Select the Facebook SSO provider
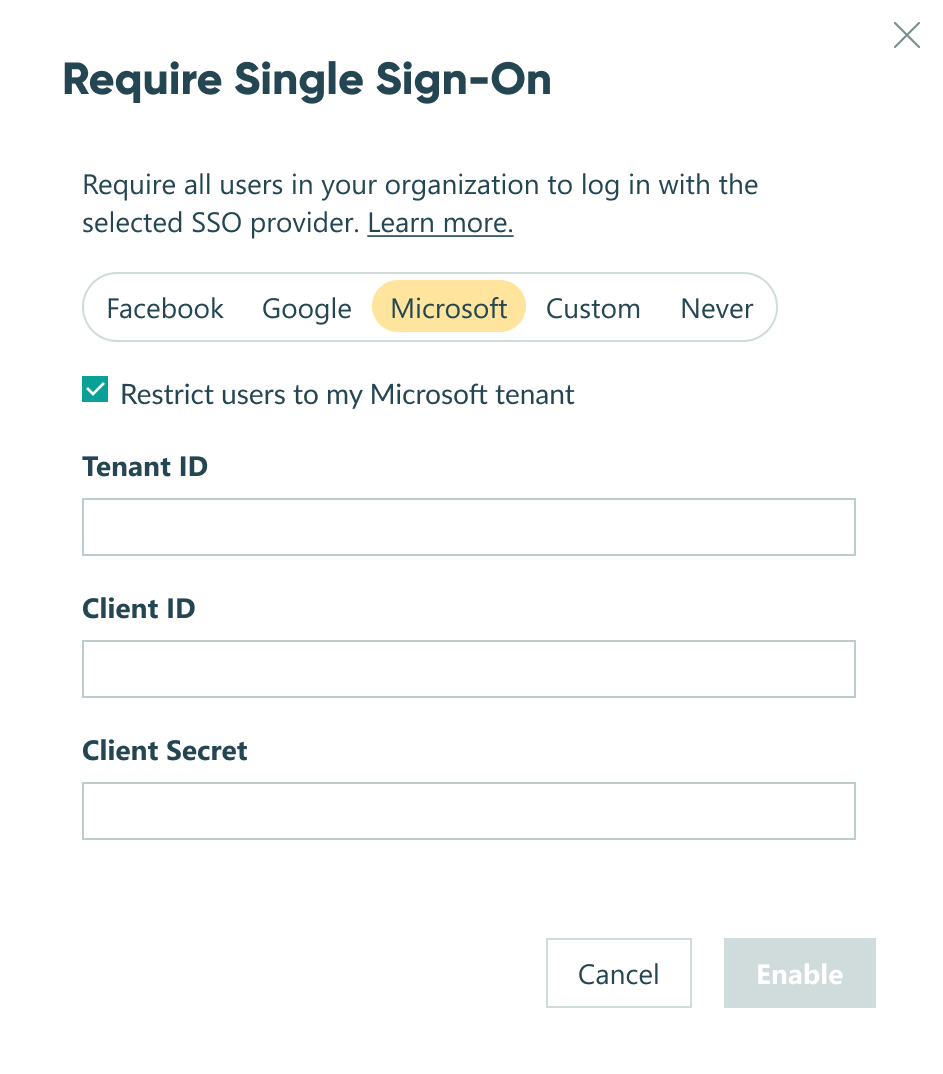 point(165,308)
